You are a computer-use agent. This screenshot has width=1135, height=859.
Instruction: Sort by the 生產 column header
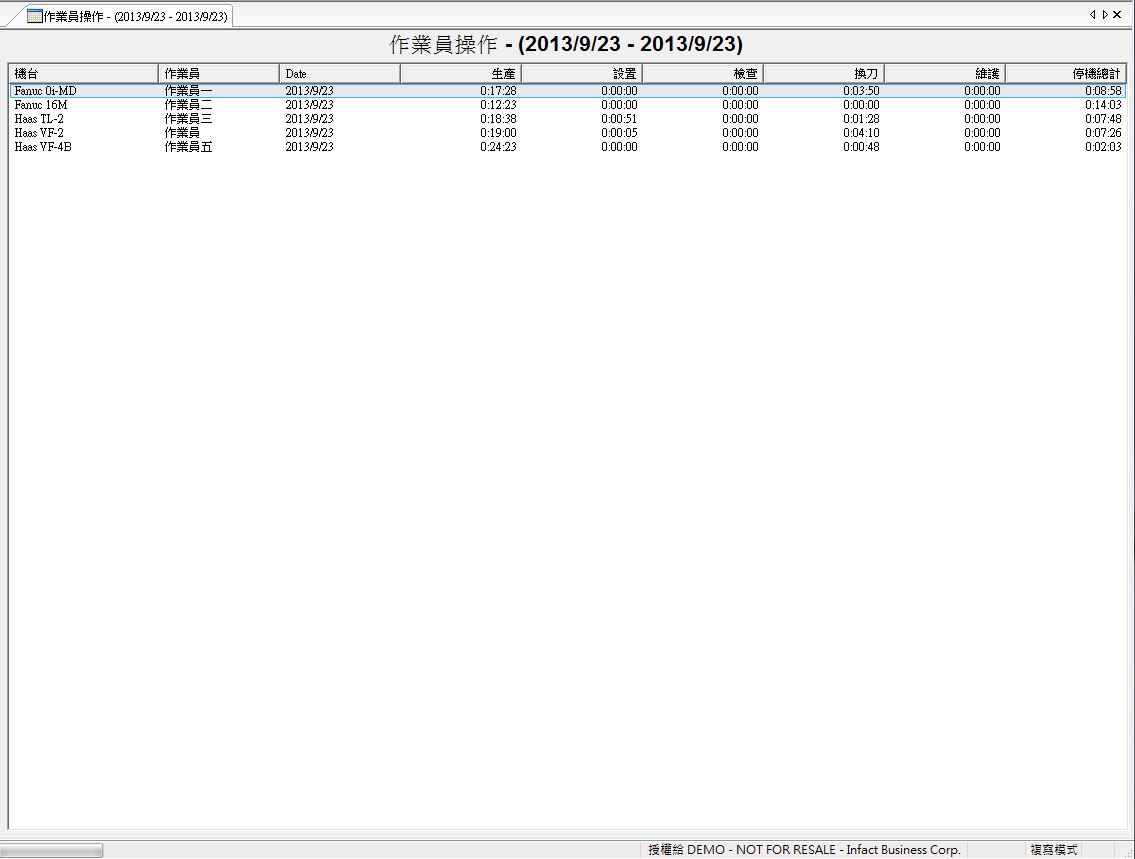(x=460, y=73)
